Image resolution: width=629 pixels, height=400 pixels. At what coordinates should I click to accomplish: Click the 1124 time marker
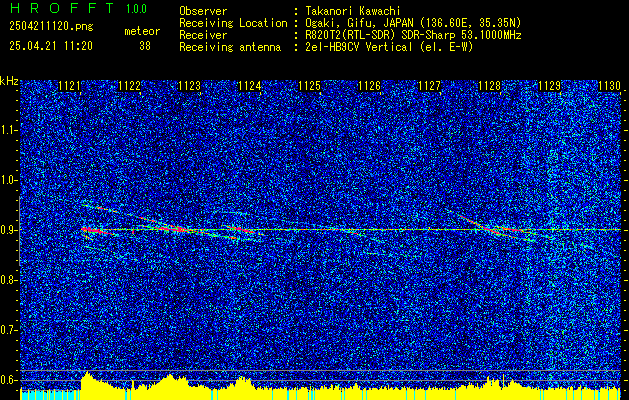[x=250, y=86]
